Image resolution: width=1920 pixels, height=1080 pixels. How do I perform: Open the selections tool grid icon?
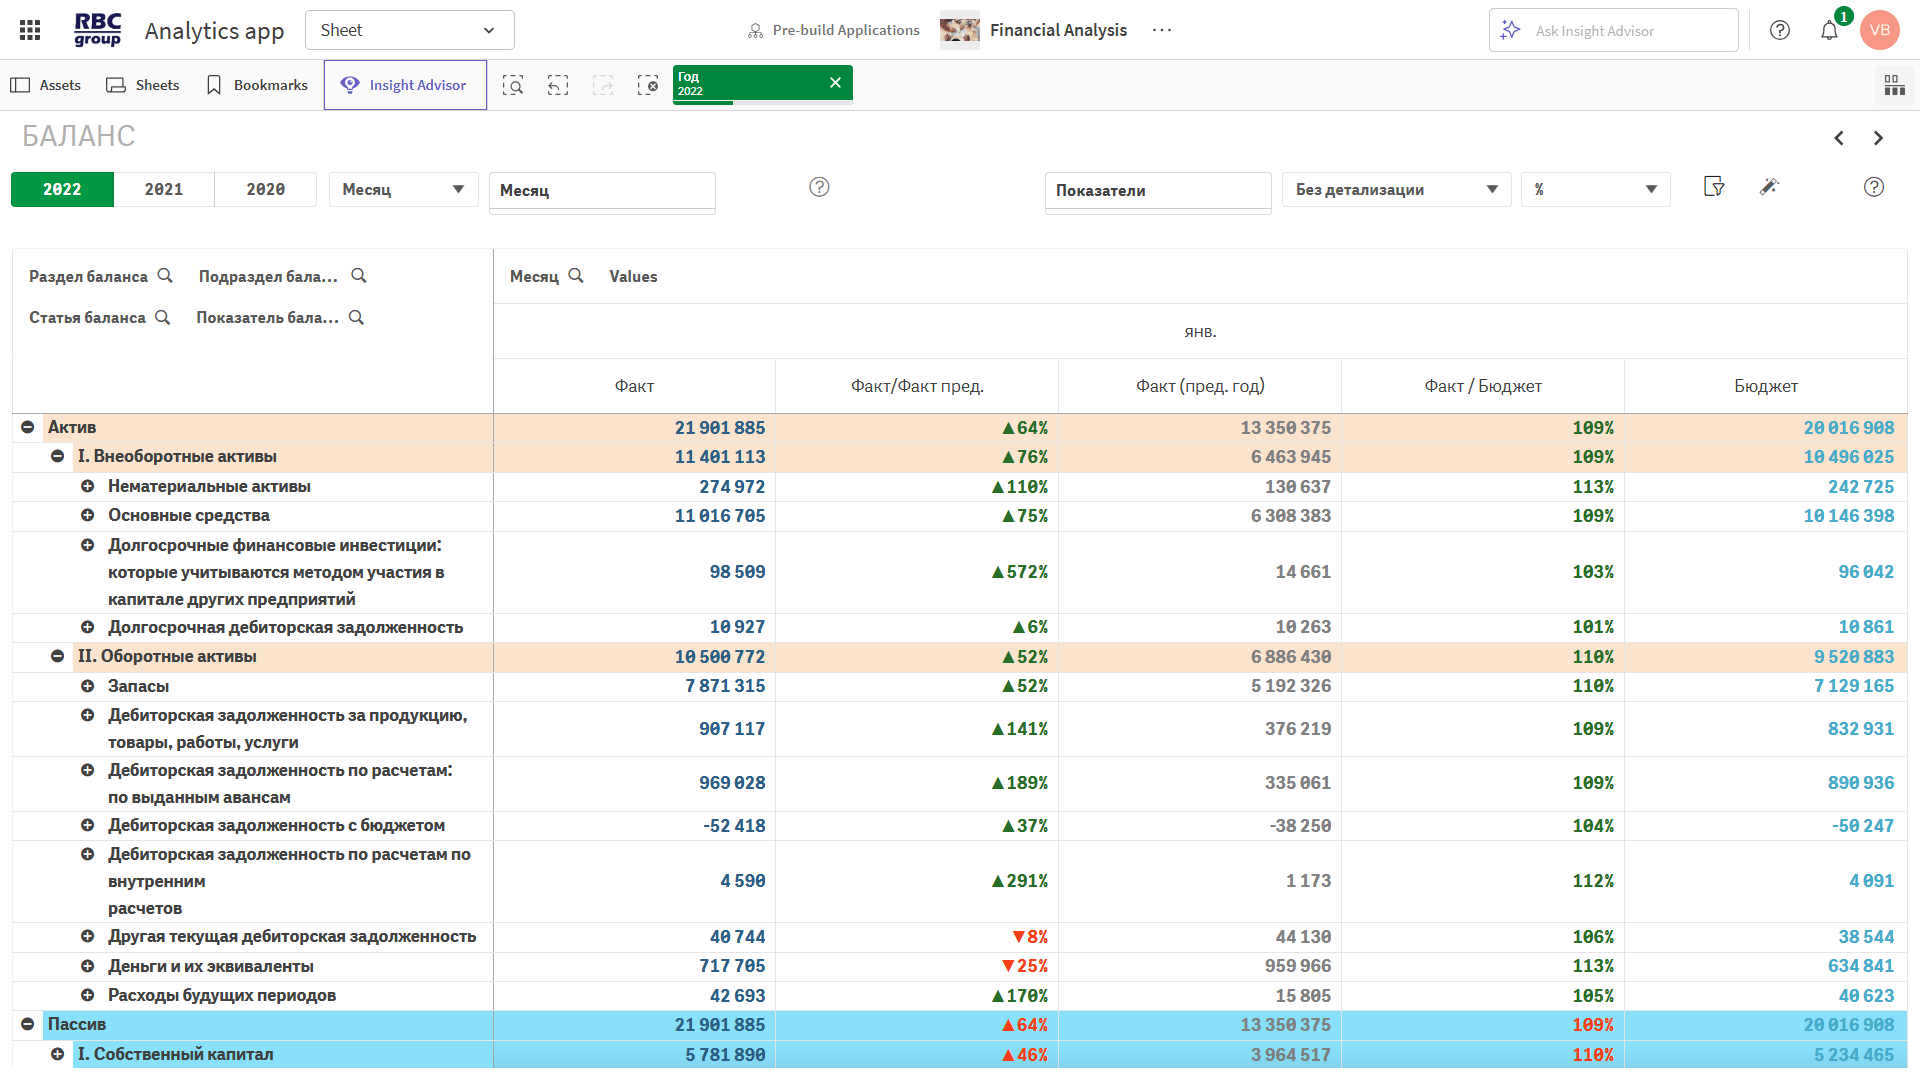pyautogui.click(x=1894, y=85)
